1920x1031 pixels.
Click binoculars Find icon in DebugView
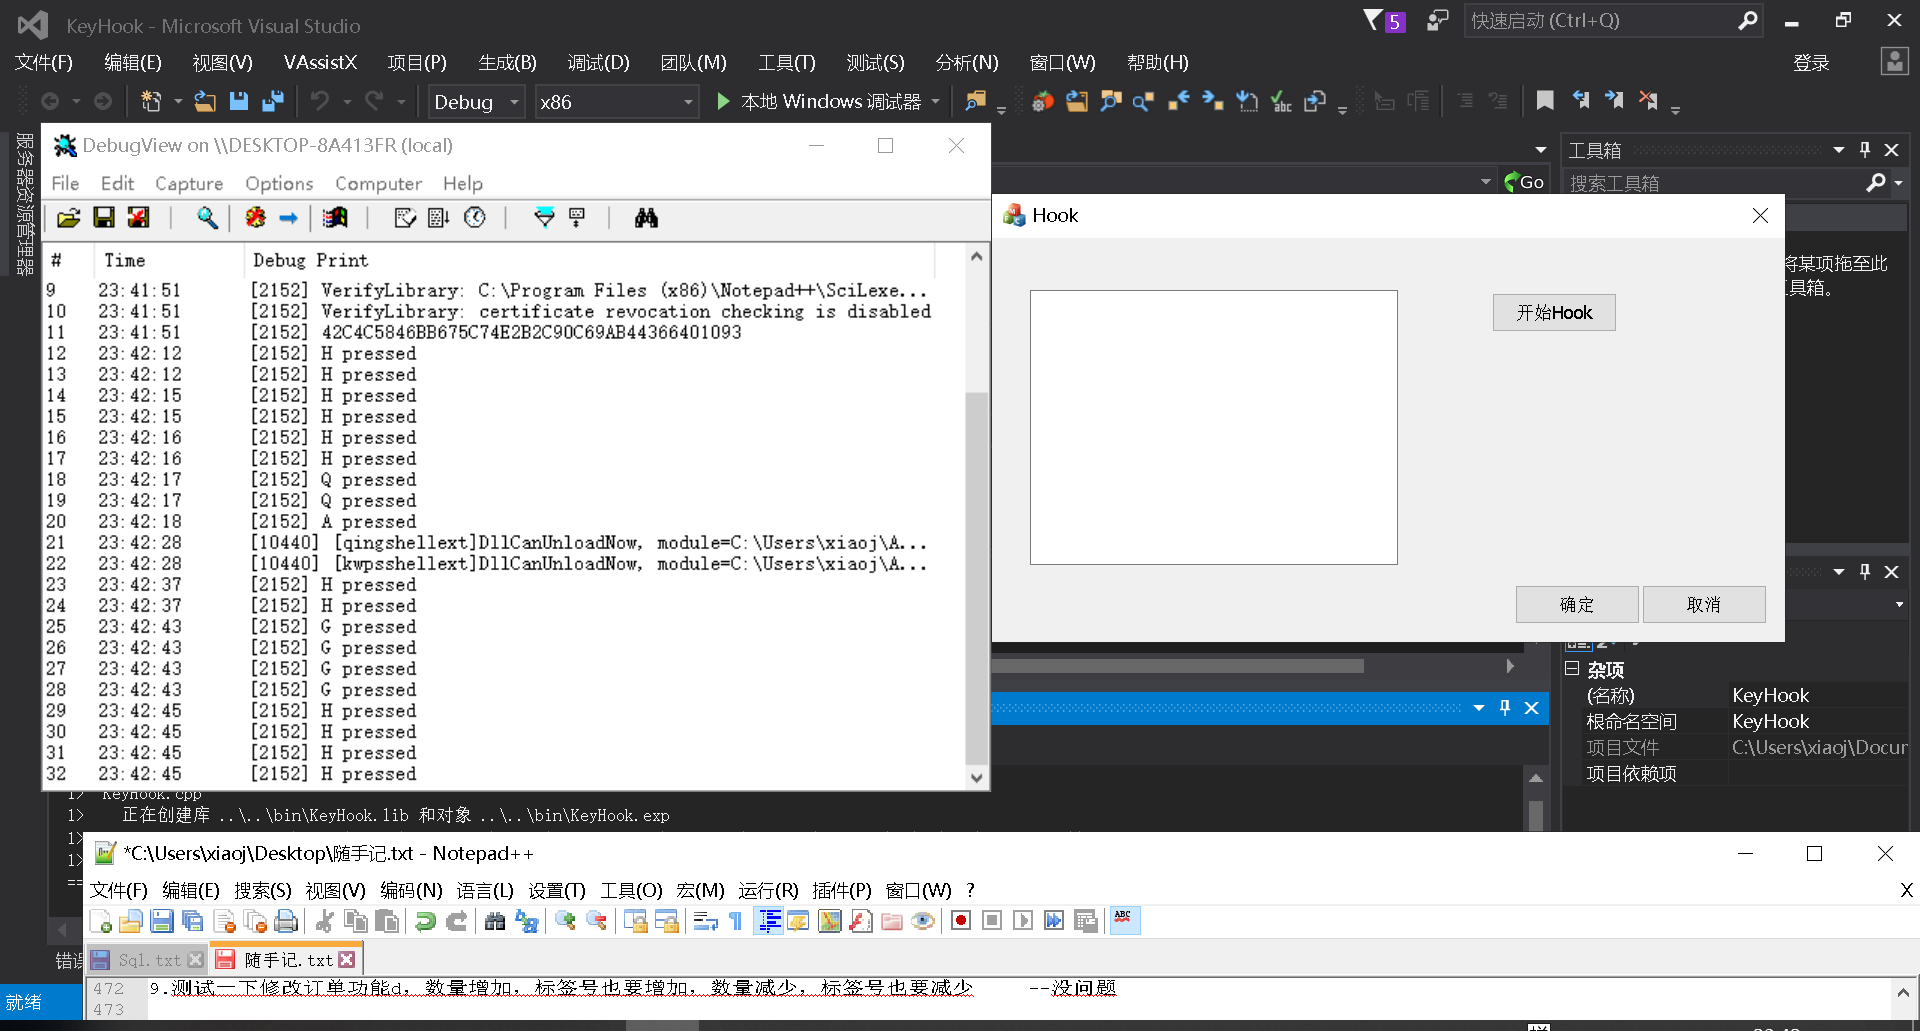click(x=646, y=218)
